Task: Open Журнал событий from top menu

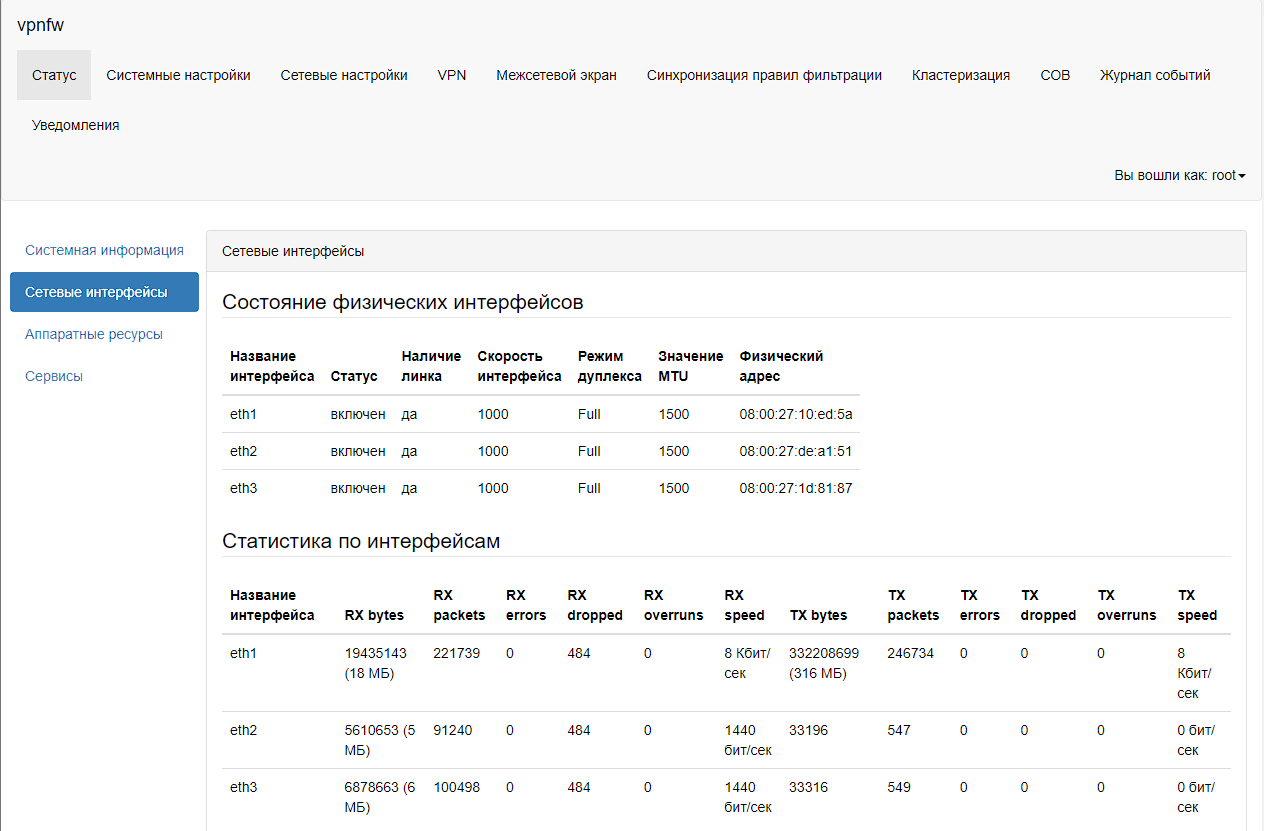Action: point(1155,75)
